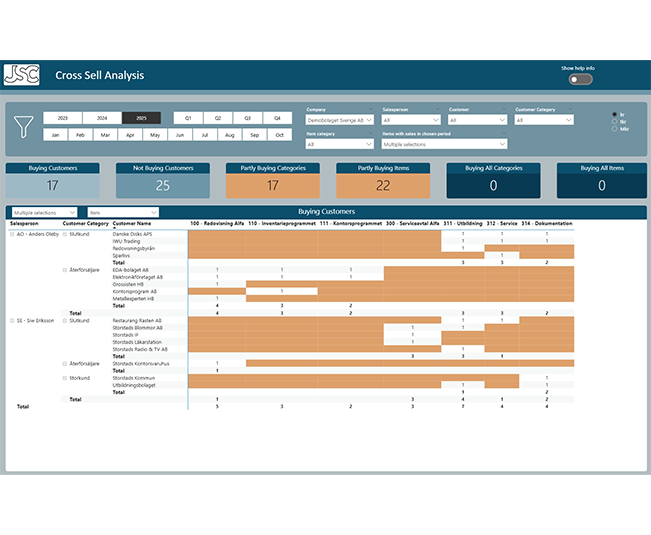651x535 pixels.
Task: Select the Mkr currency radio button
Action: tap(614, 129)
